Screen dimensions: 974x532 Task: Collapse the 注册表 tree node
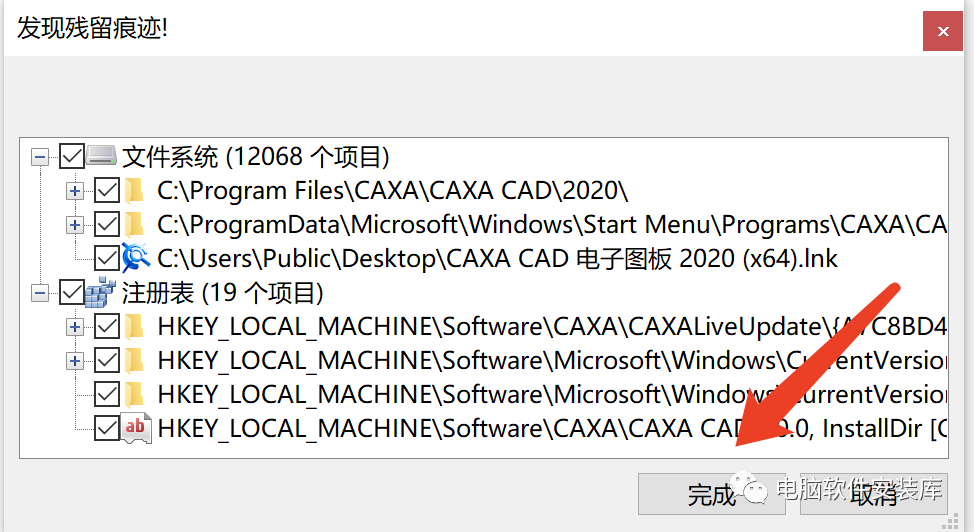pyautogui.click(x=40, y=293)
